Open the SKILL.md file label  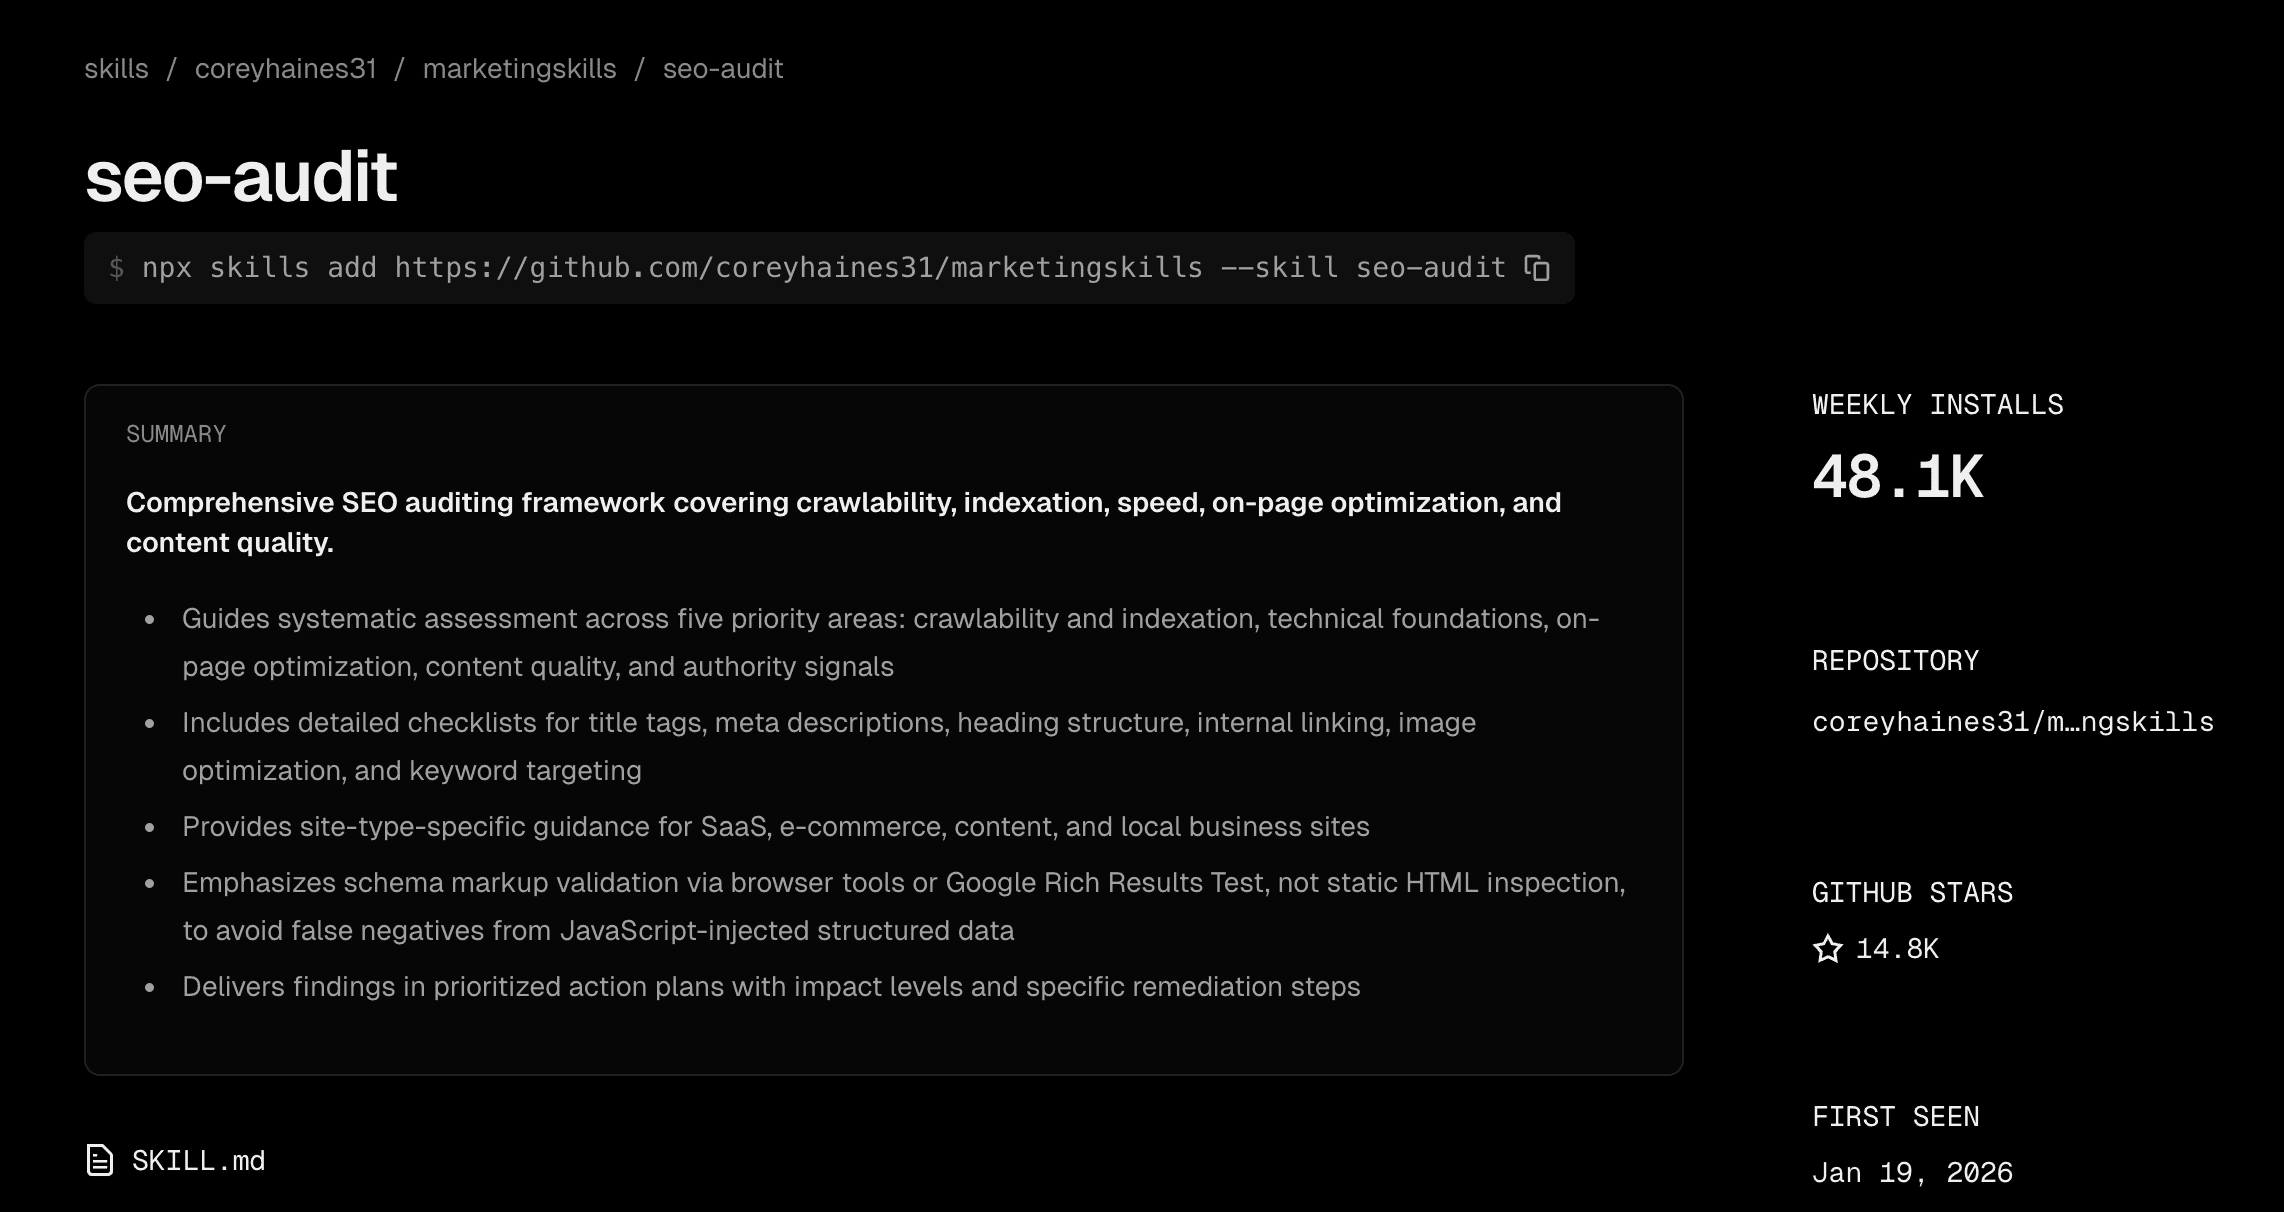198,1160
